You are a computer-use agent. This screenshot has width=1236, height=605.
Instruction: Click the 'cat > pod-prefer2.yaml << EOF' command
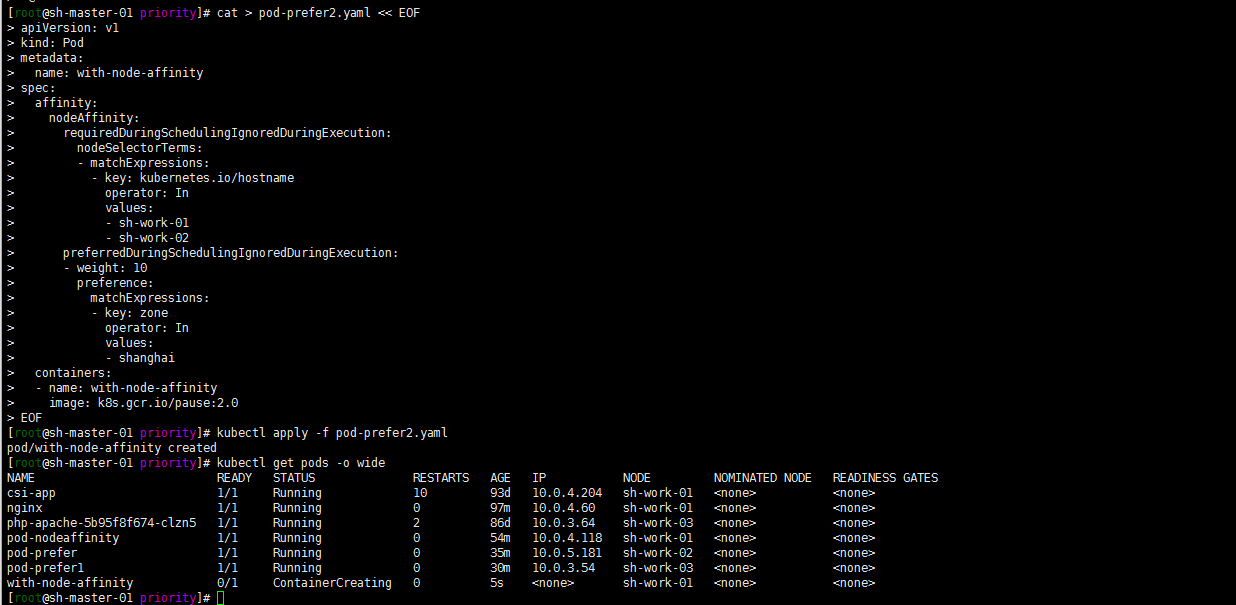[318, 13]
